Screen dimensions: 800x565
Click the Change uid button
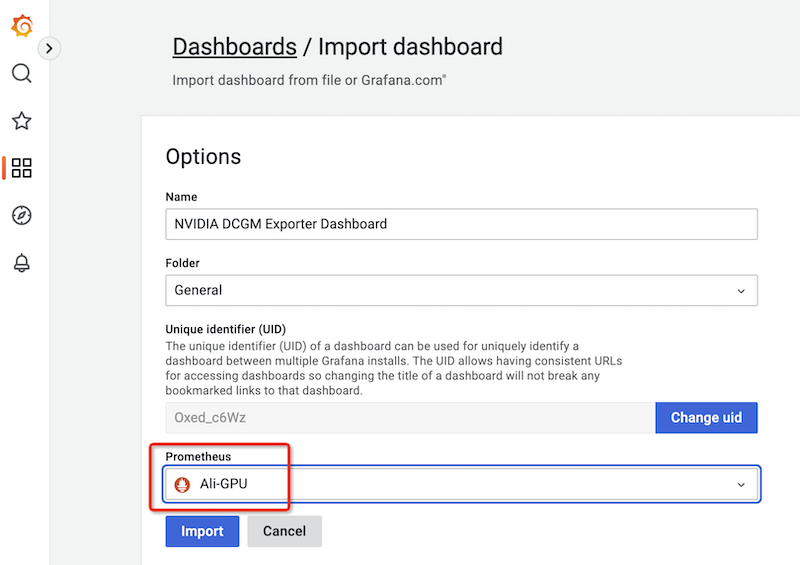pyautogui.click(x=706, y=417)
